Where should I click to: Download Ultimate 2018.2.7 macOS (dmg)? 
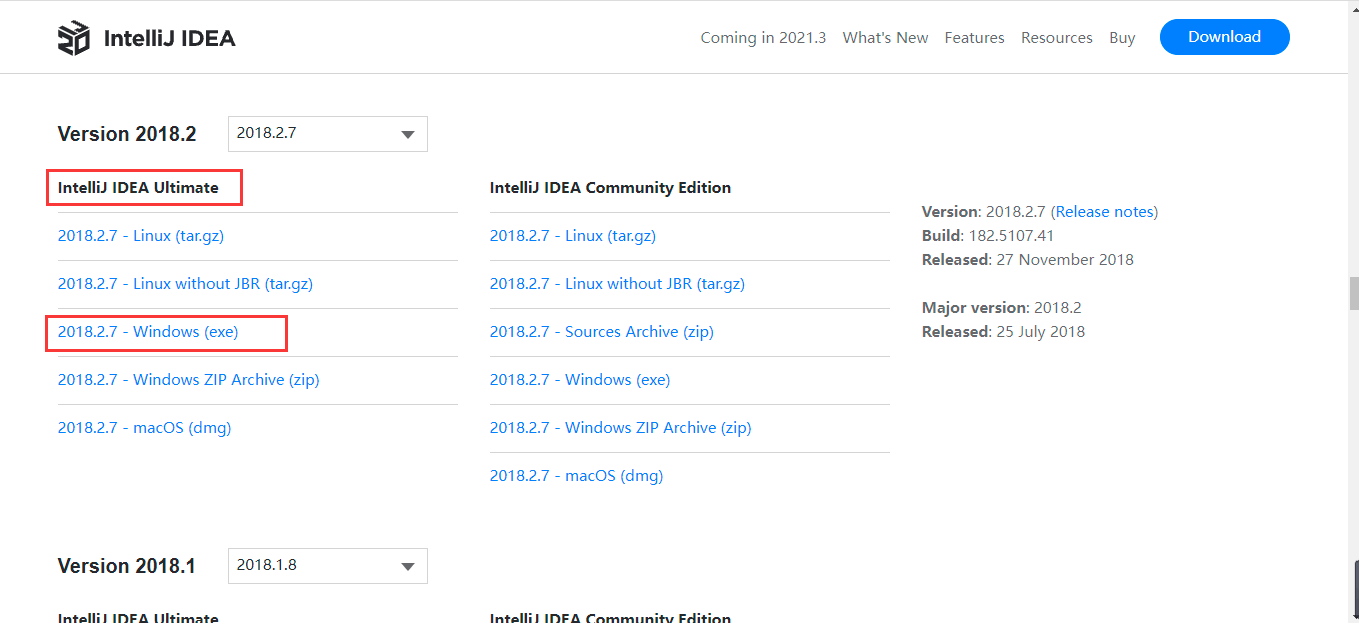(x=144, y=428)
